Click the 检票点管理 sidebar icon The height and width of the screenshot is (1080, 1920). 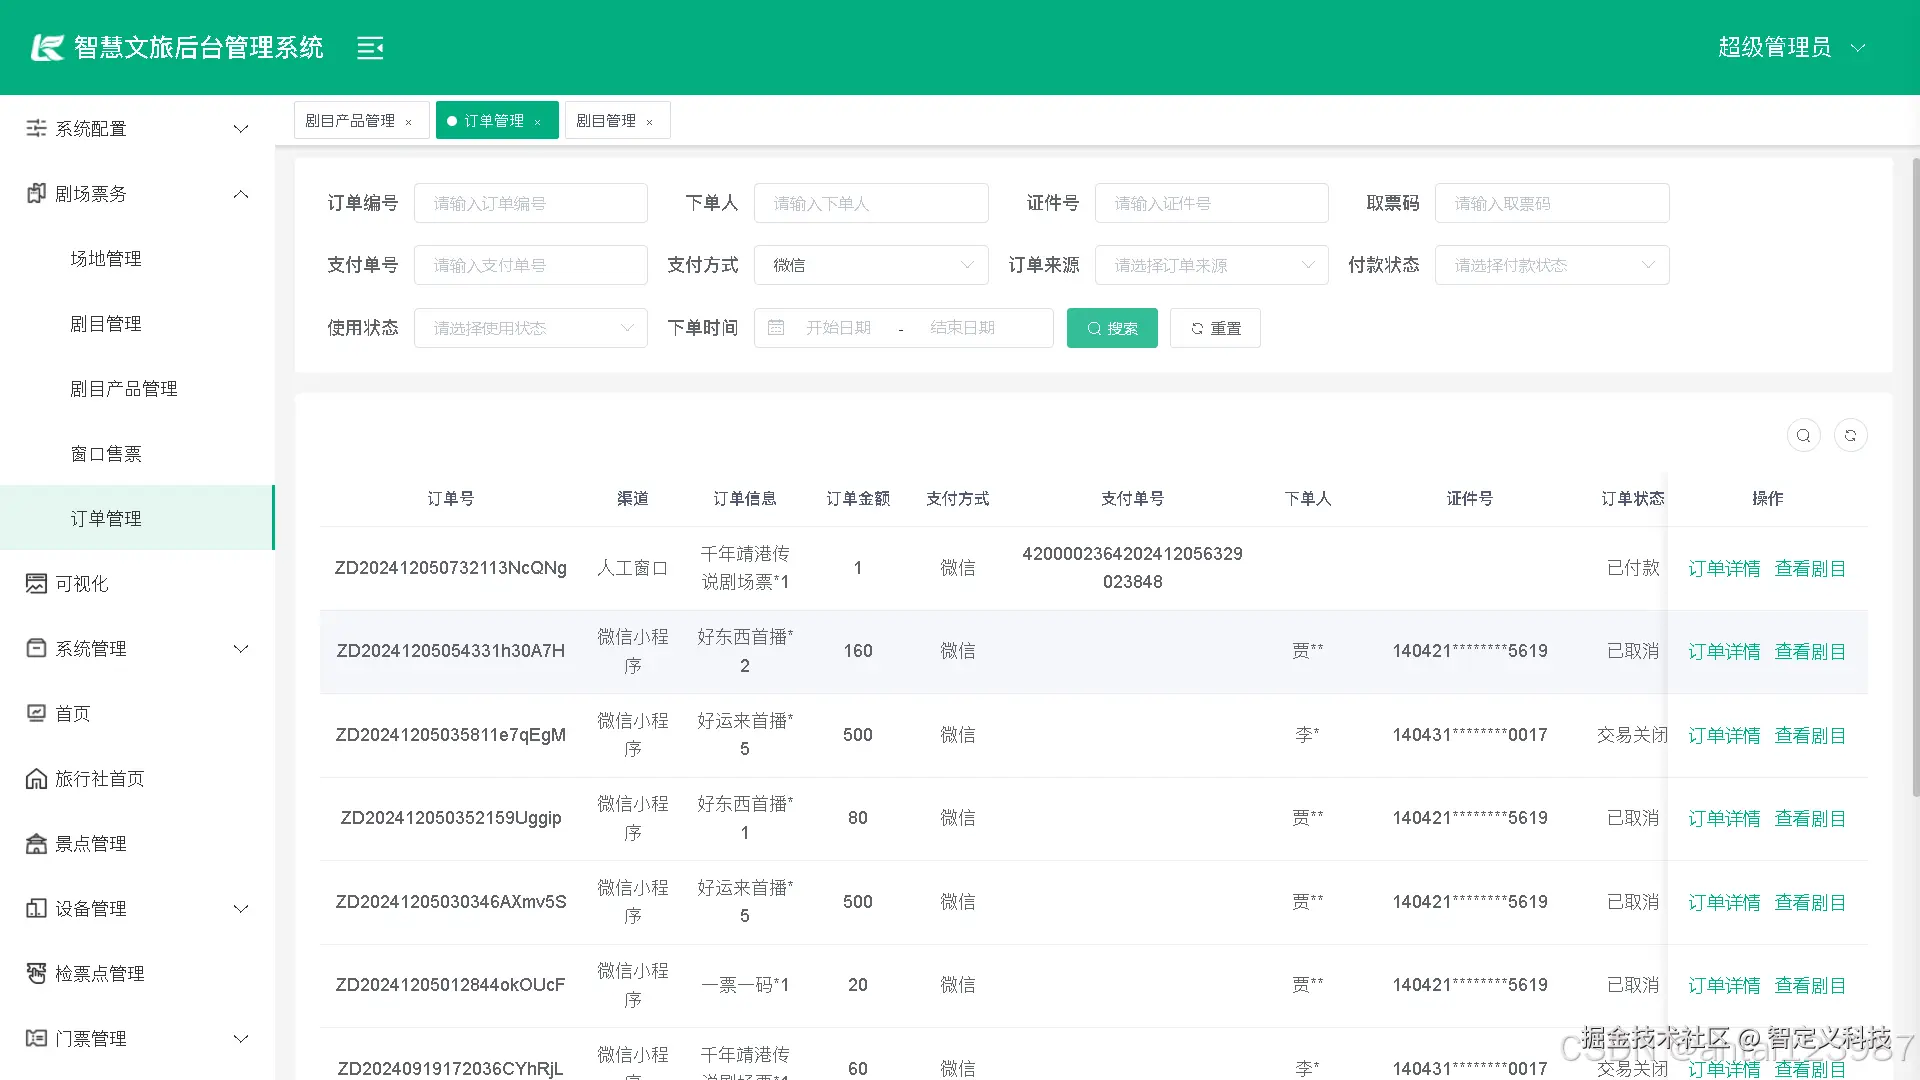tap(36, 974)
